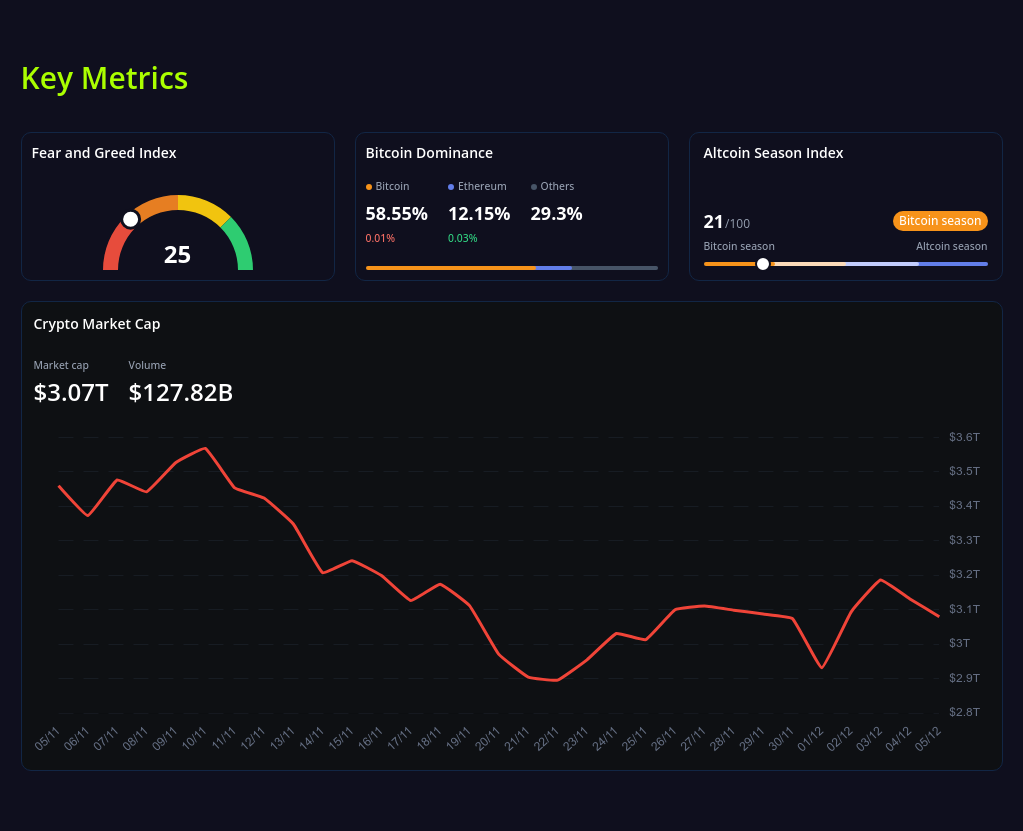Select the Market cap metric label

[x=60, y=365]
